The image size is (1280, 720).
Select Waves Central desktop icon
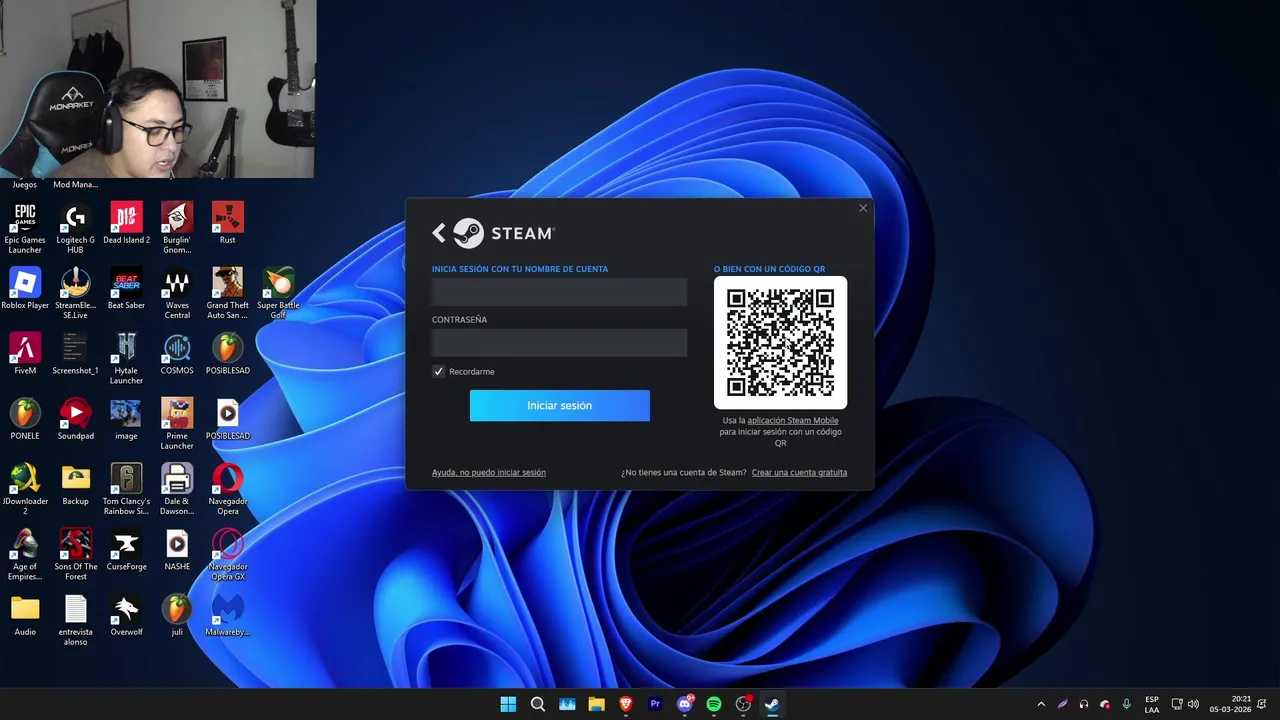click(x=177, y=294)
